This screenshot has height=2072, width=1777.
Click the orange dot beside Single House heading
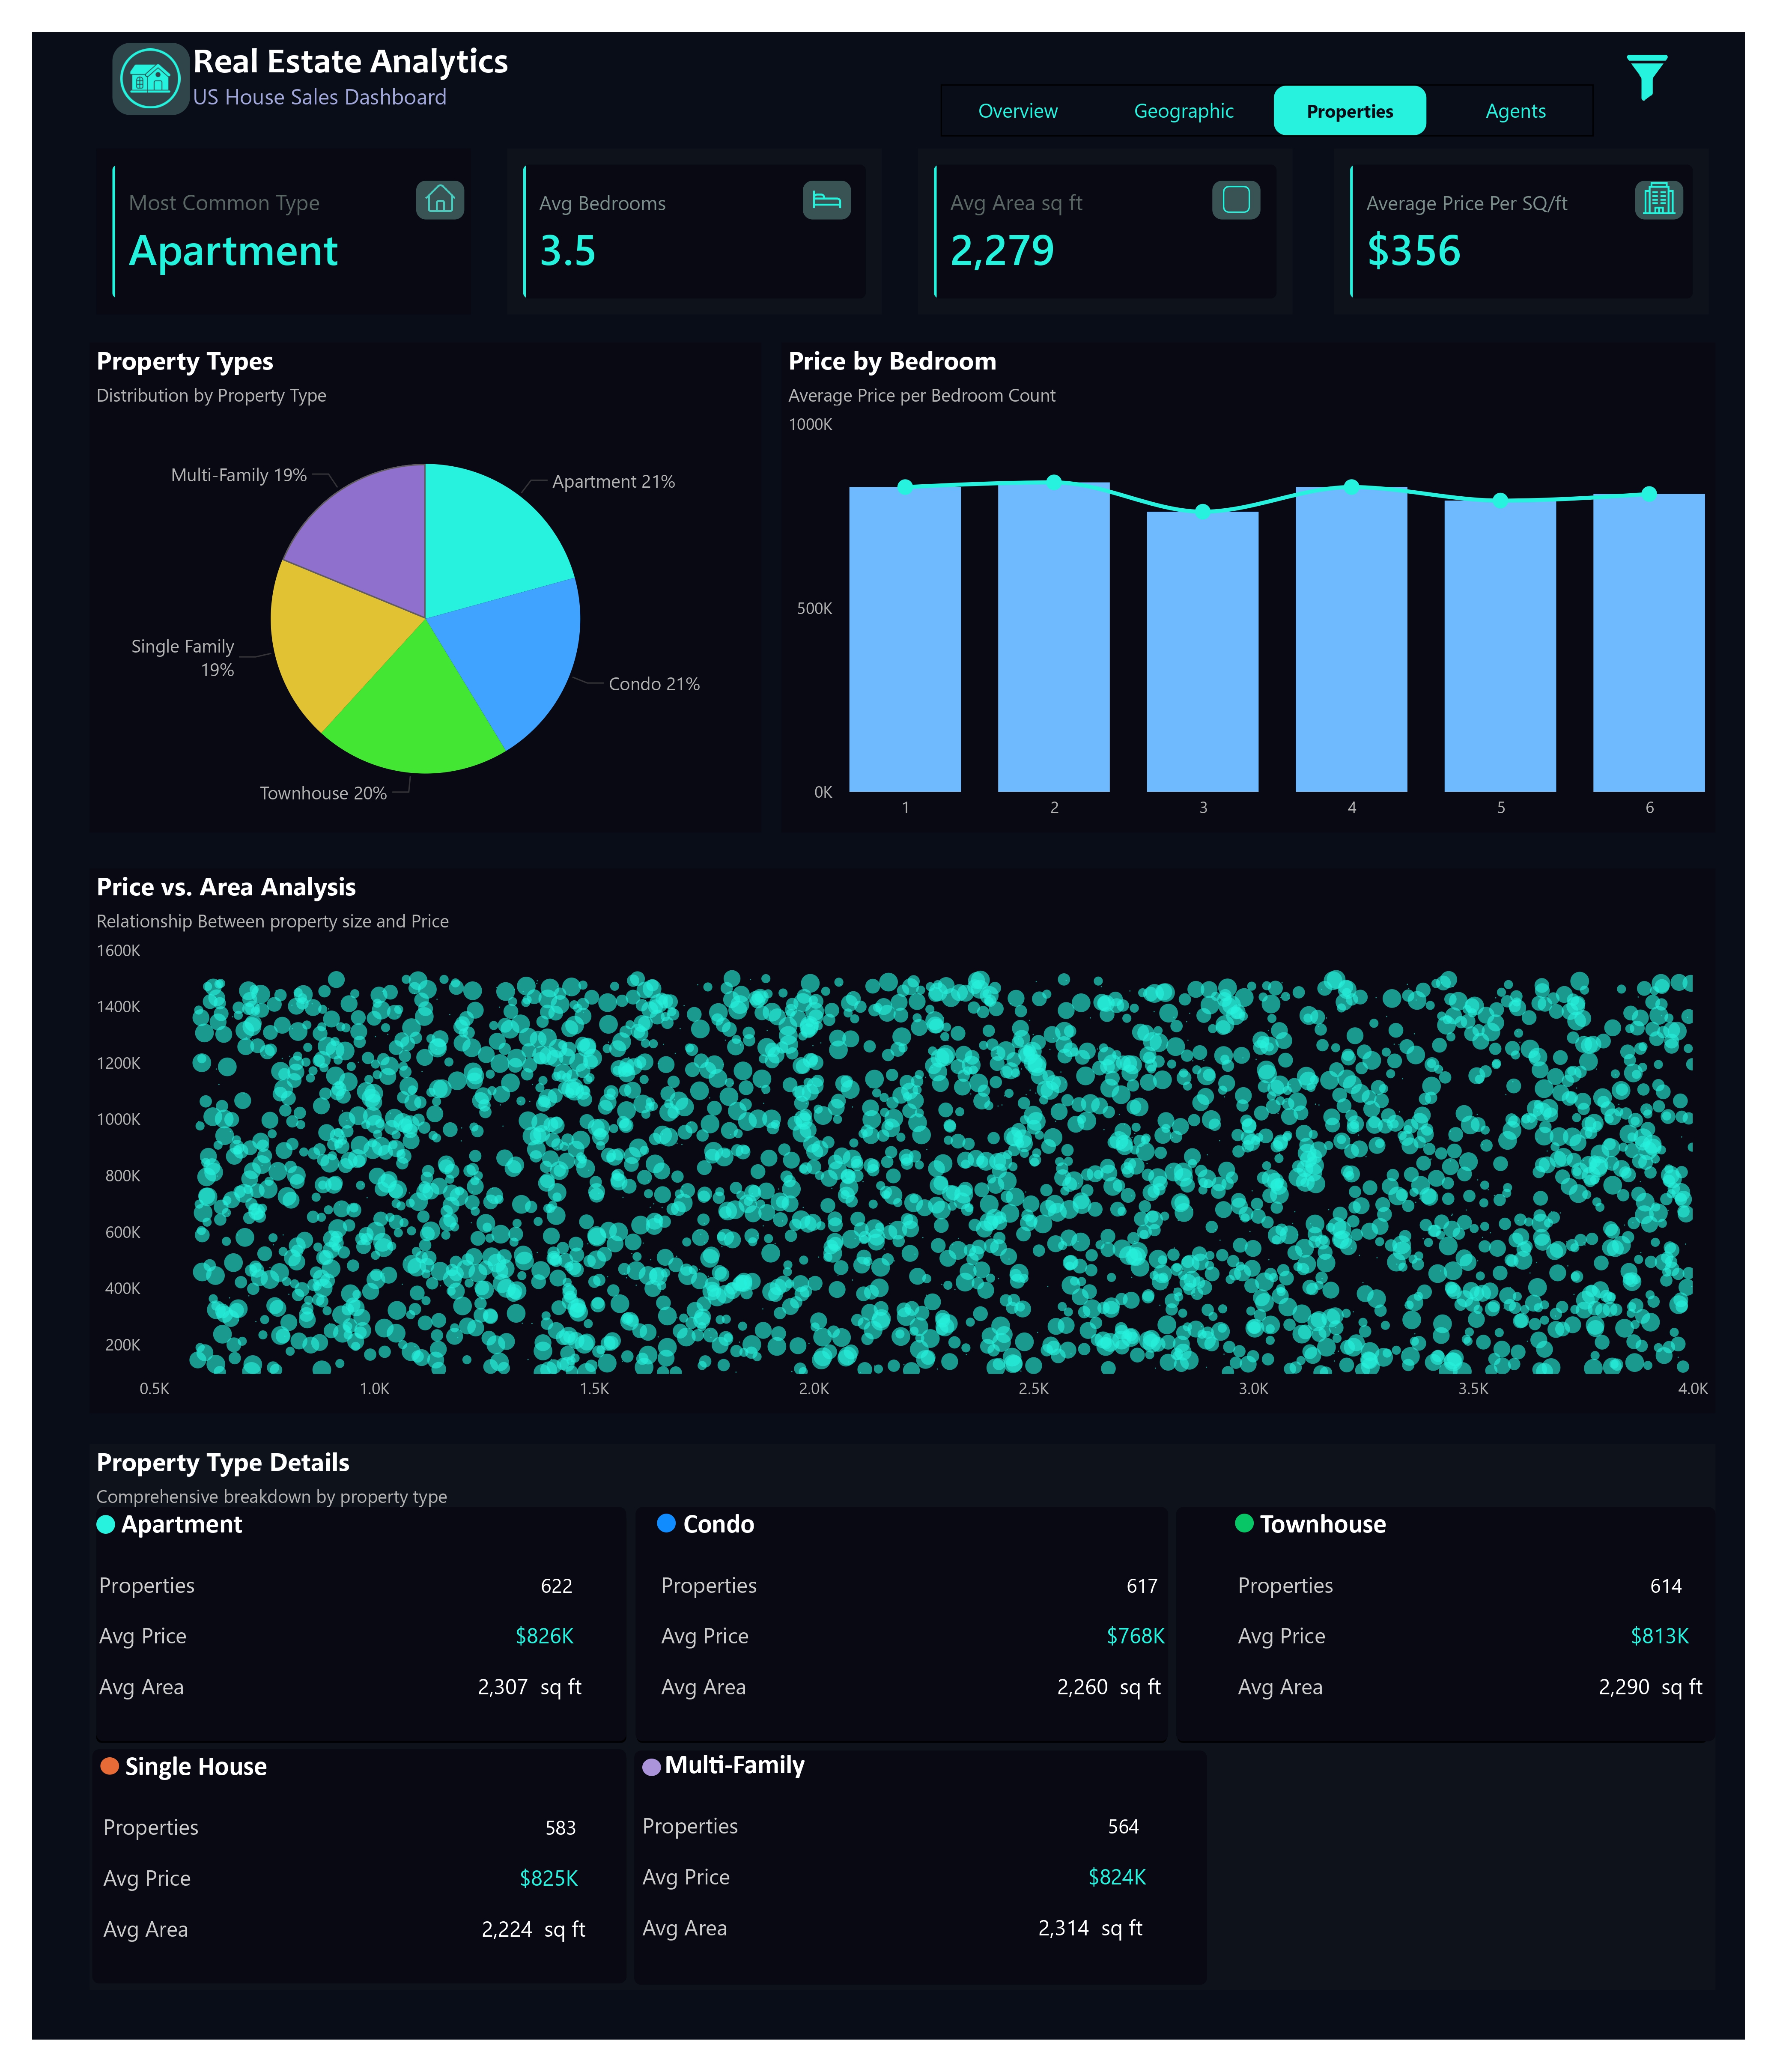[x=110, y=1766]
